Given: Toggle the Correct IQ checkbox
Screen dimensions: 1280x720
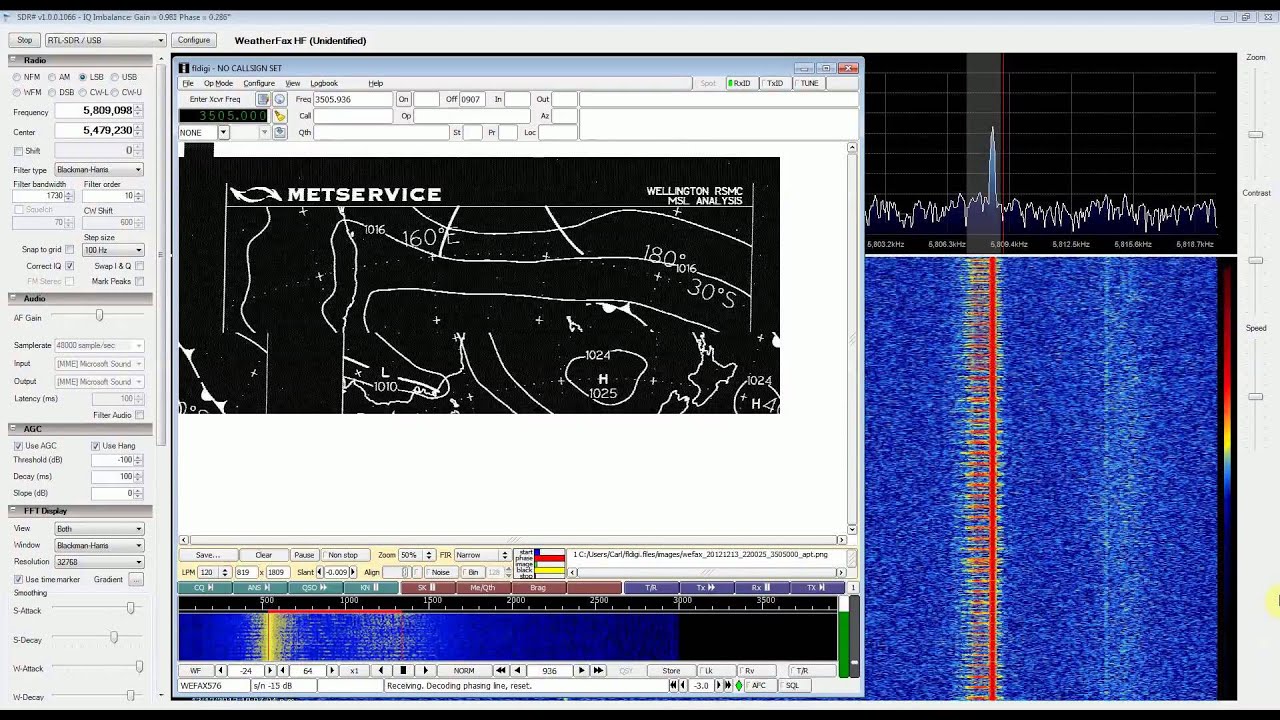Looking at the screenshot, I should coord(70,266).
